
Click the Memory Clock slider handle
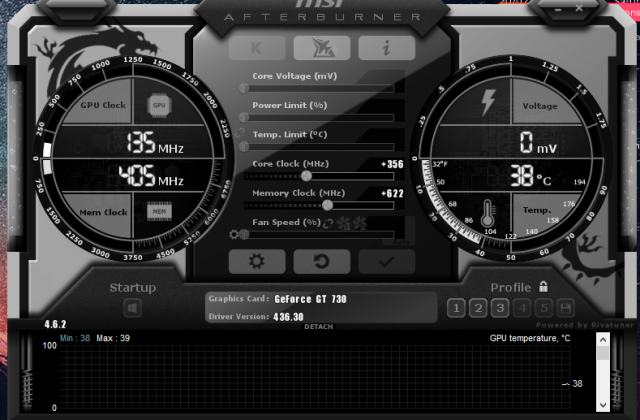click(x=328, y=204)
